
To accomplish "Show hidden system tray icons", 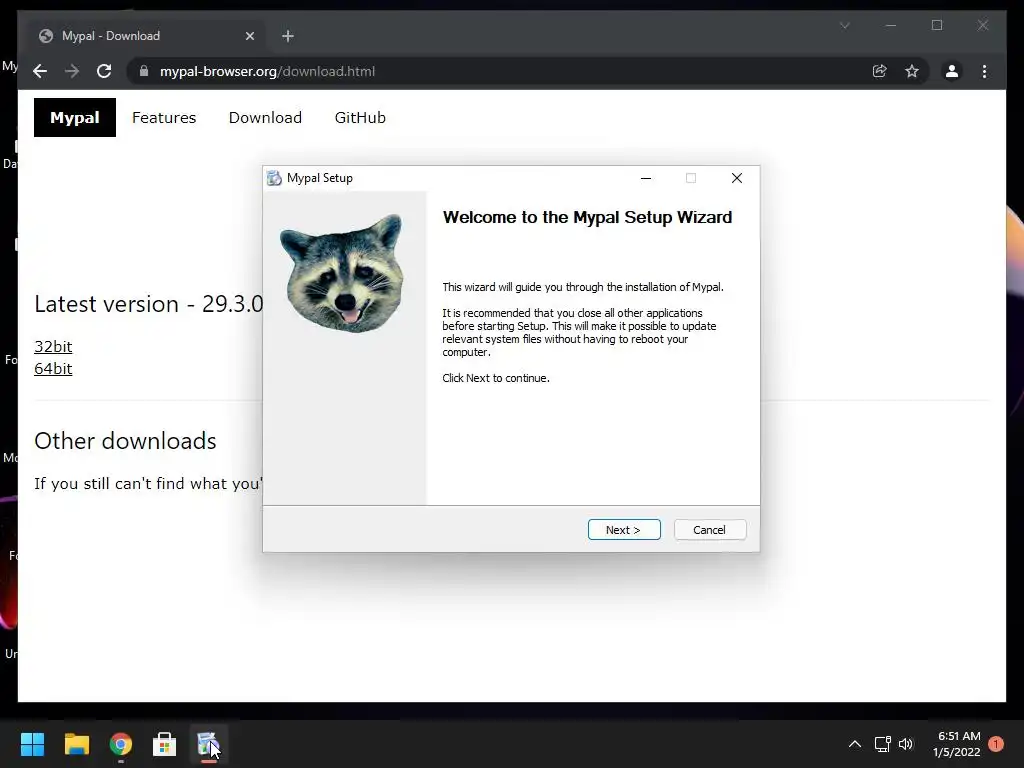I will coord(854,744).
